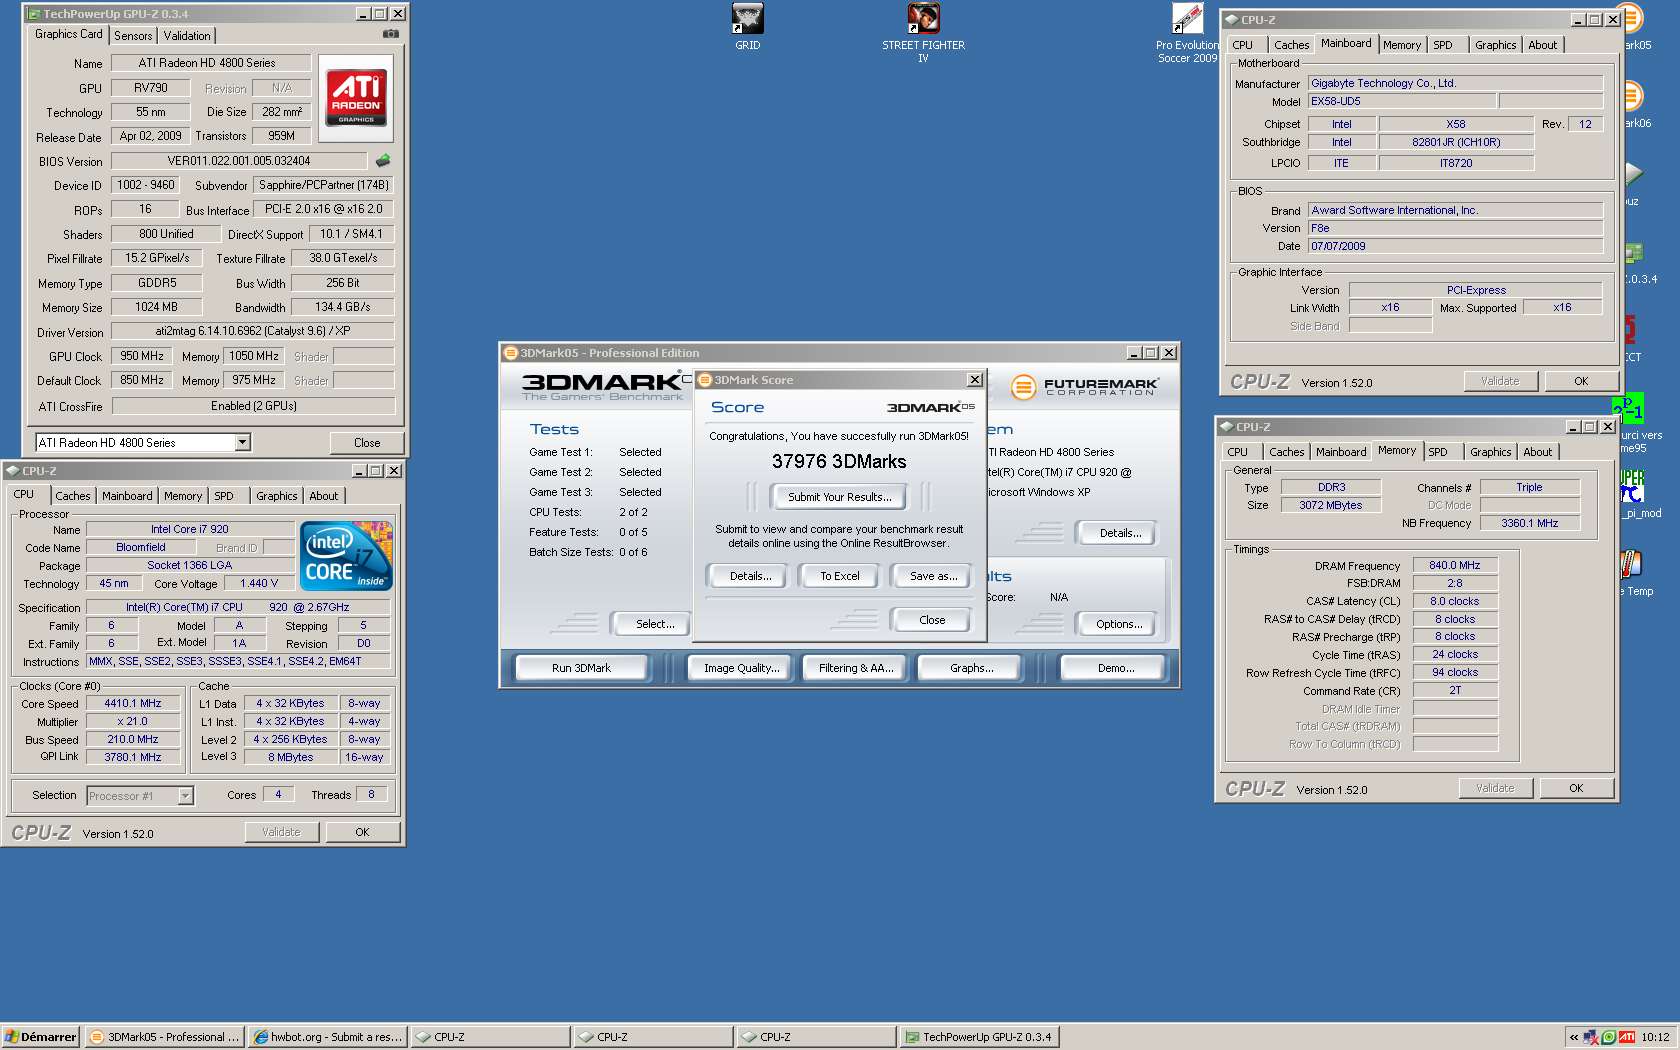Open the Démarrer start button
Screen dimensions: 1680x1050
point(40,1037)
